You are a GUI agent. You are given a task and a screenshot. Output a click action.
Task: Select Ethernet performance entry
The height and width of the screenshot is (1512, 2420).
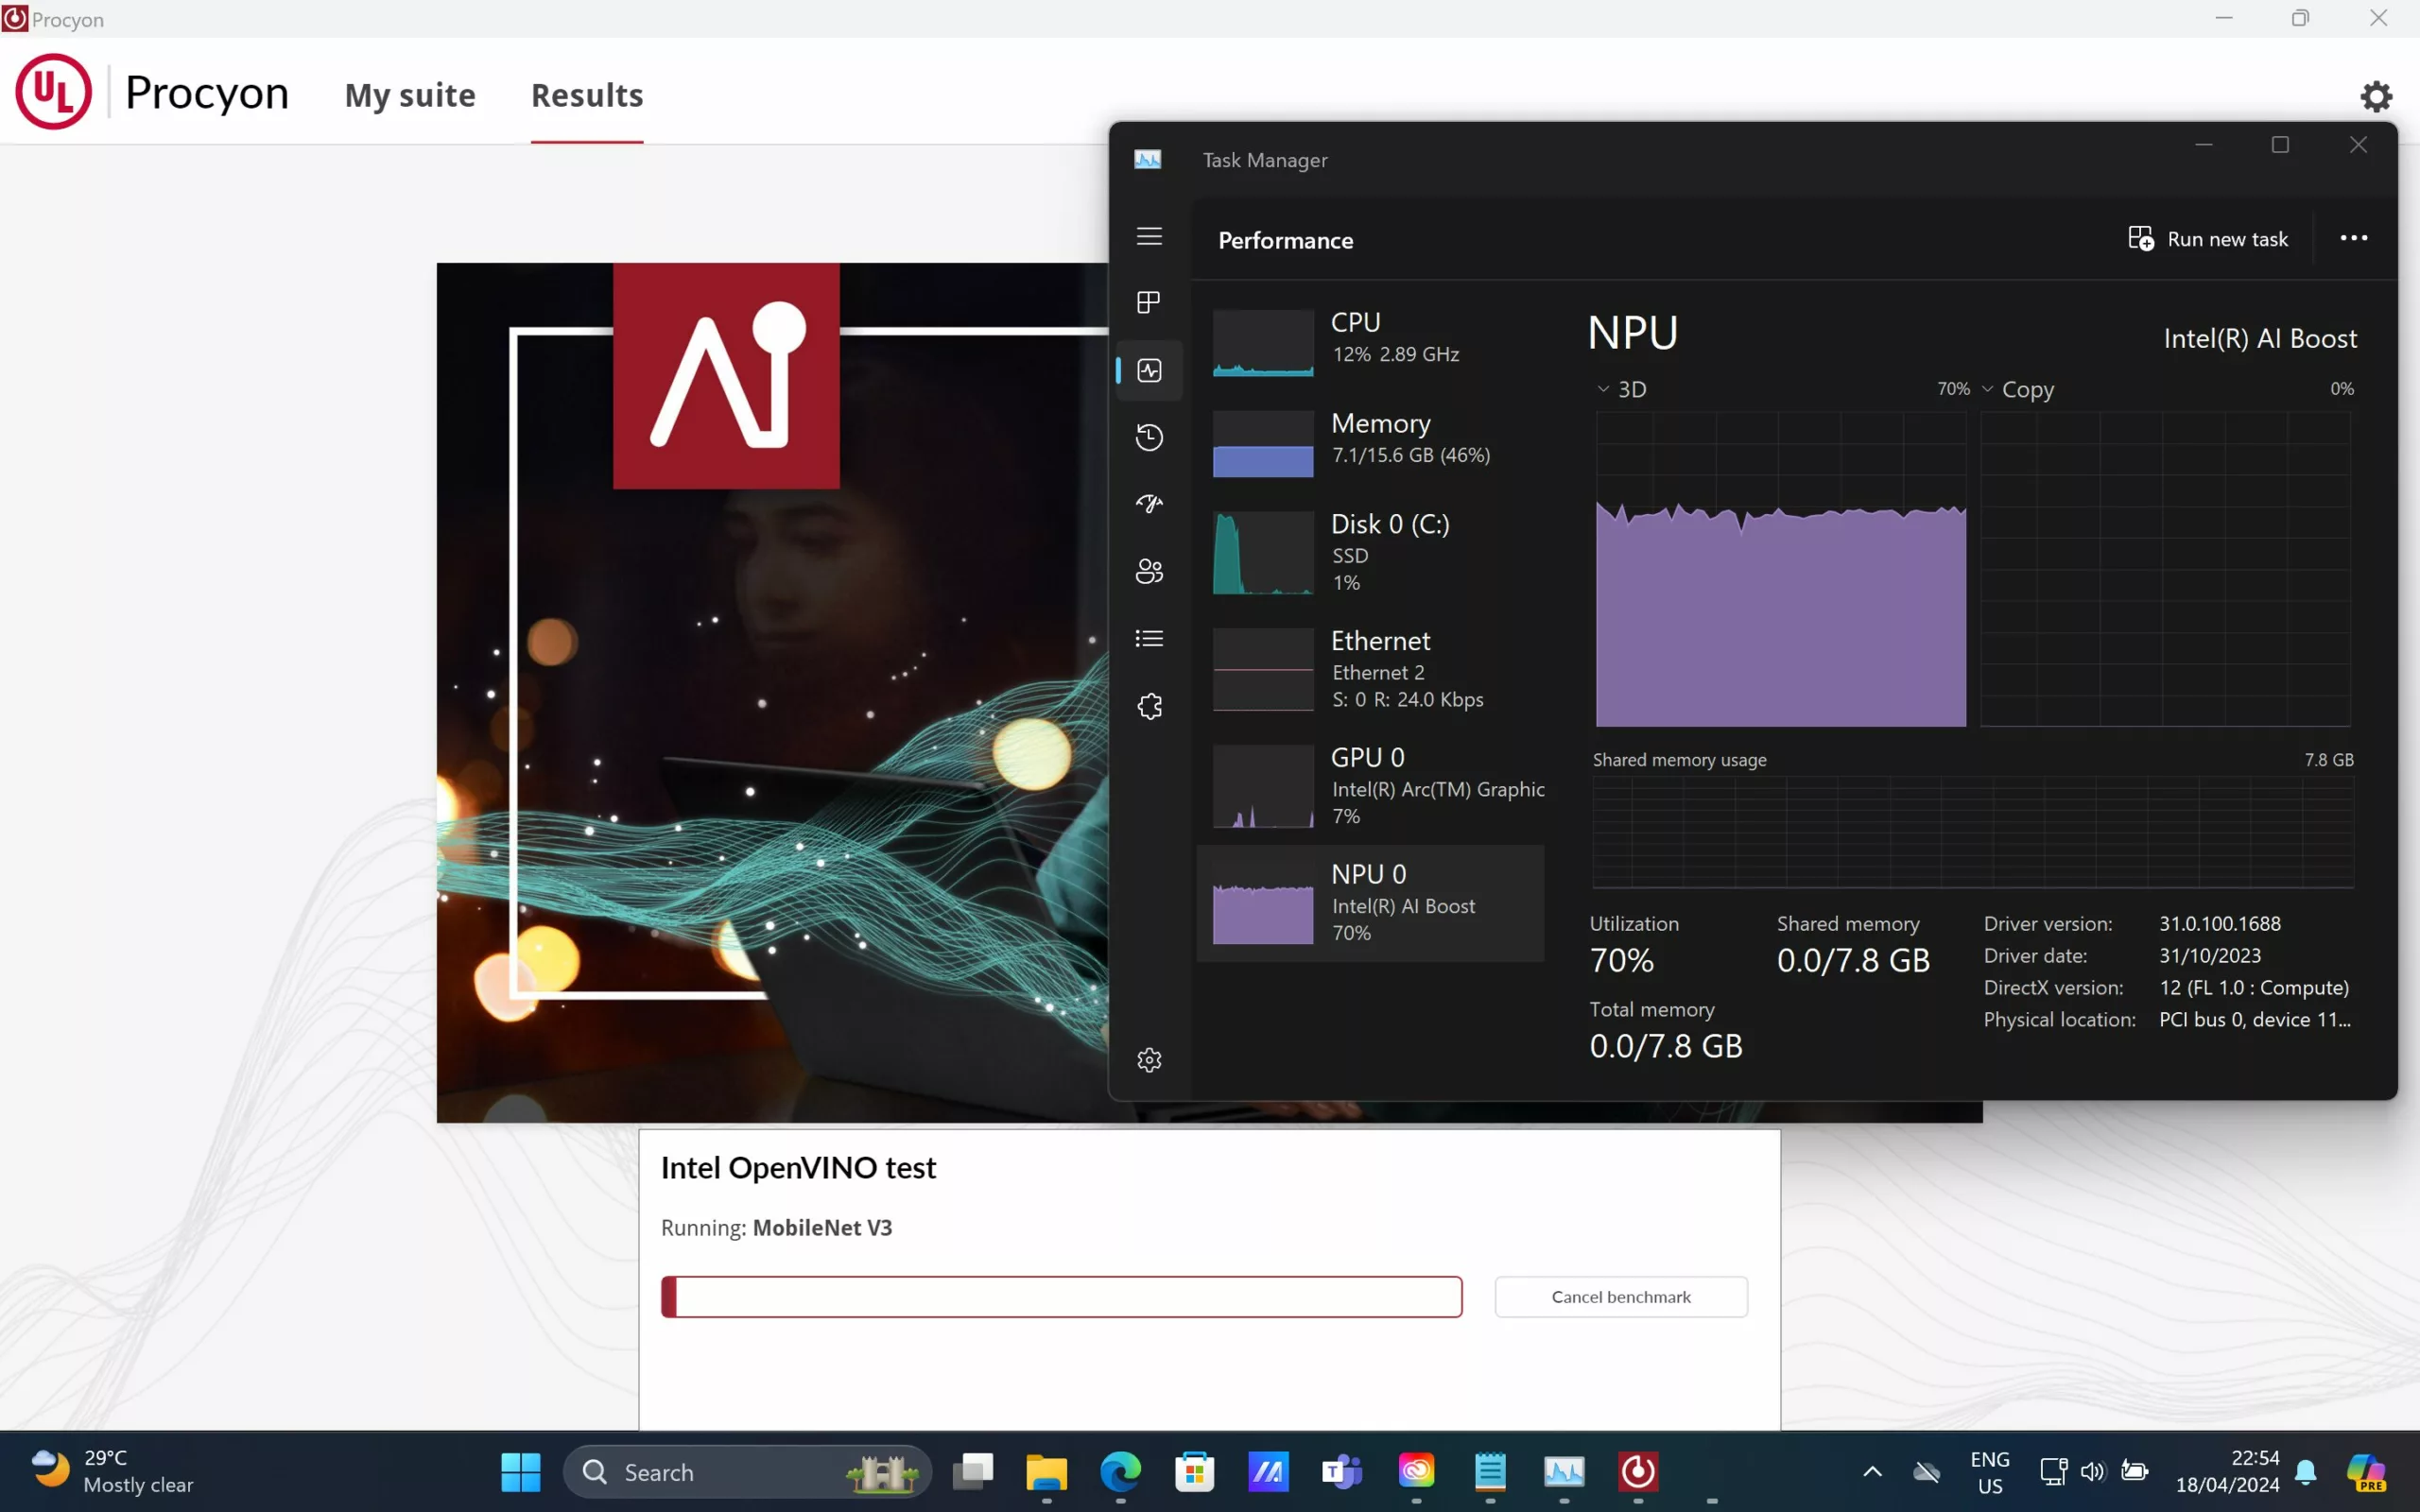click(1370, 669)
